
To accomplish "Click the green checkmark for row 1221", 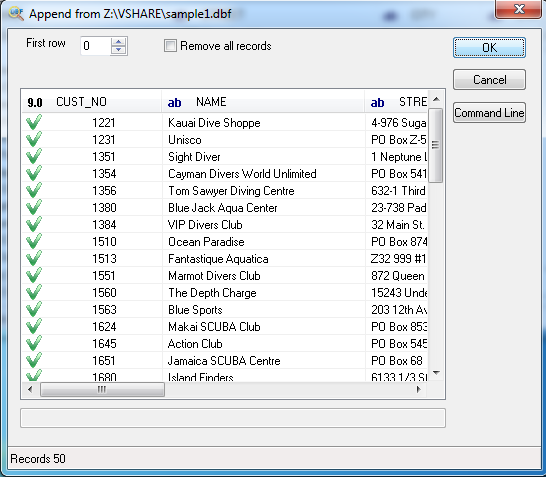I will coord(34,122).
